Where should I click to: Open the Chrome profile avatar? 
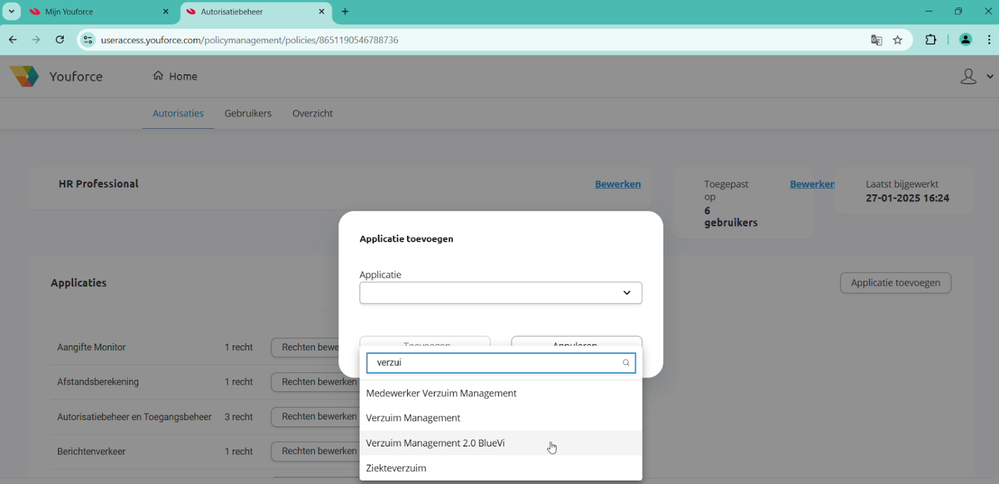pos(966,39)
